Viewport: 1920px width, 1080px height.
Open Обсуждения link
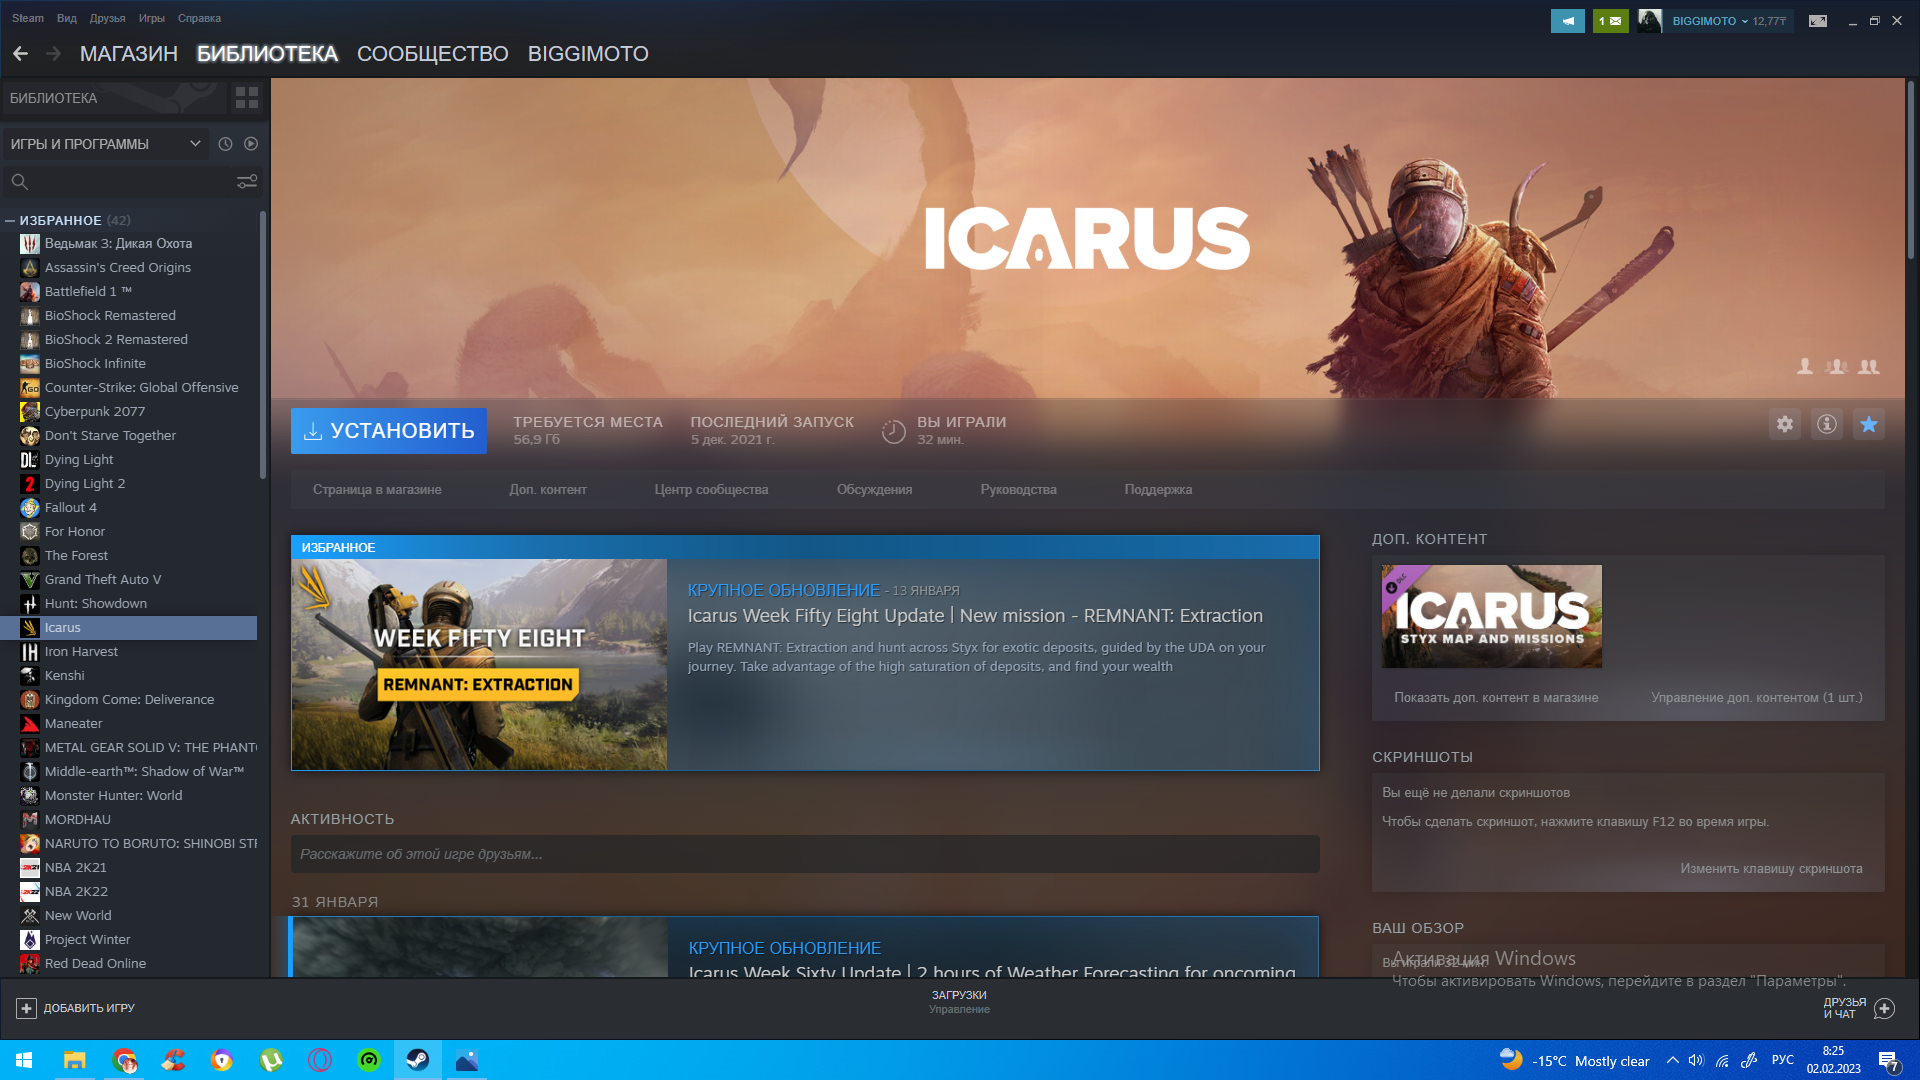[875, 490]
